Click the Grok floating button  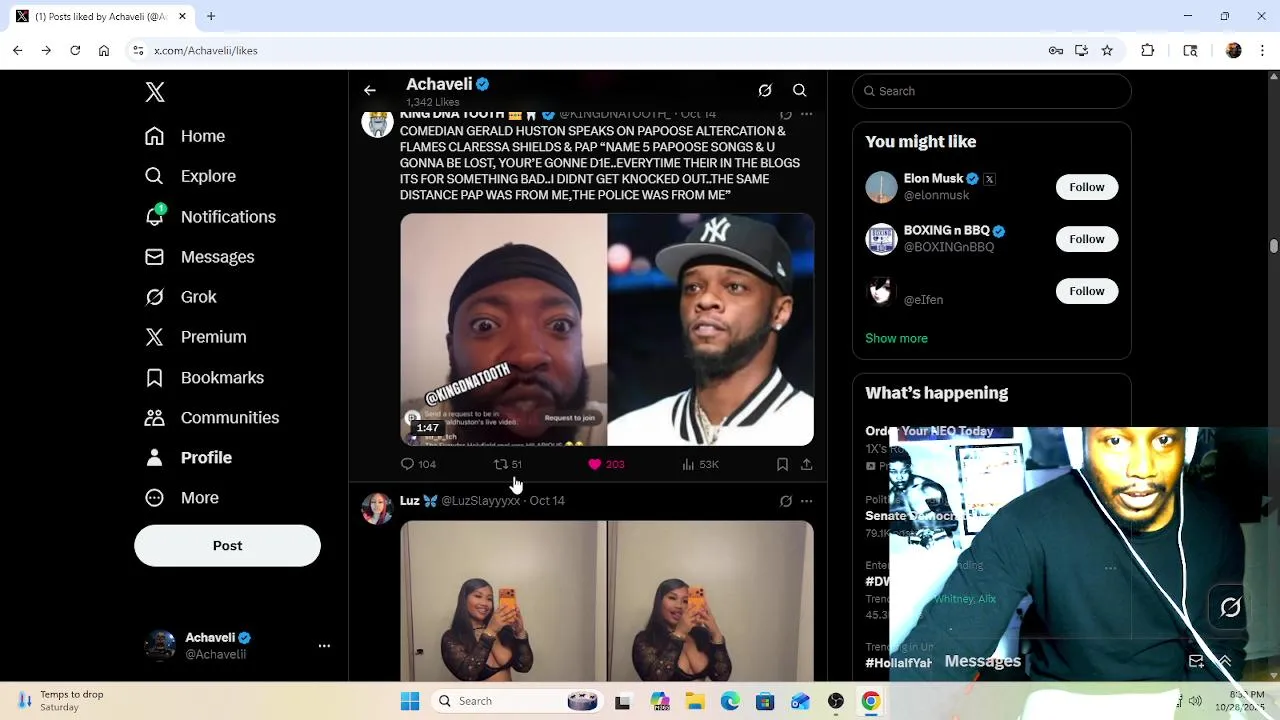(1230, 607)
